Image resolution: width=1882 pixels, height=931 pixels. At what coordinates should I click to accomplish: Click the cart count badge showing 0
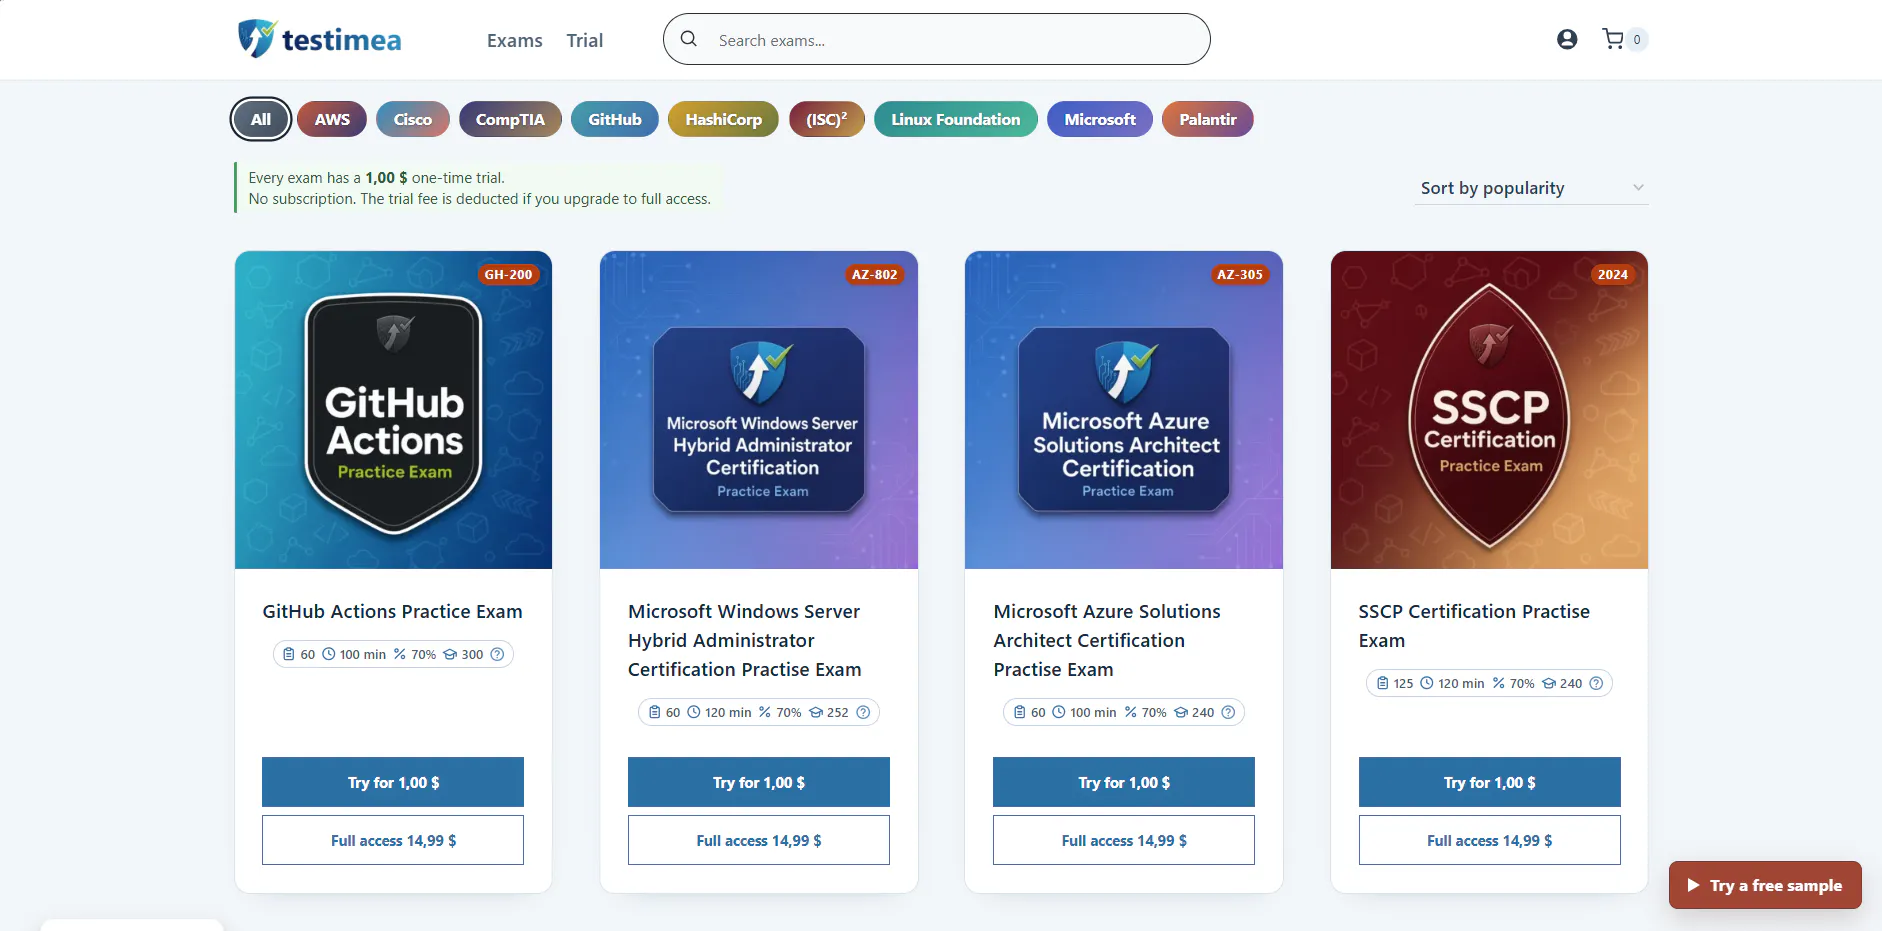pyautogui.click(x=1637, y=40)
